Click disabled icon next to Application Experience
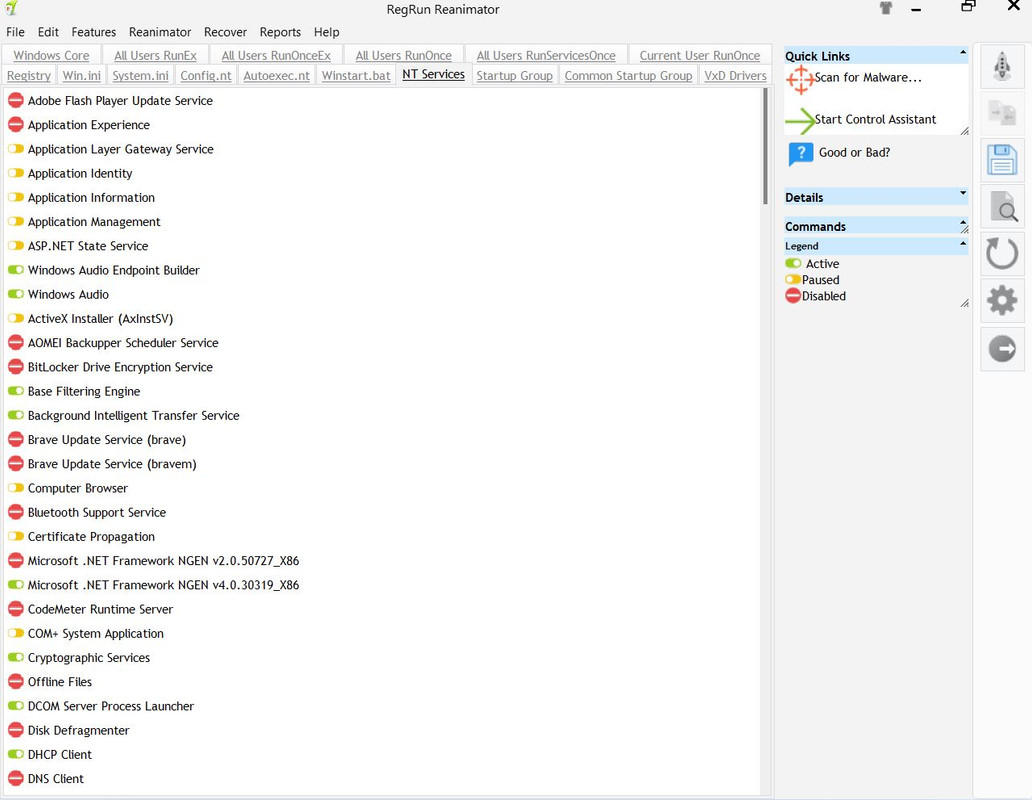Viewport: 1032px width, 800px height. (16, 125)
